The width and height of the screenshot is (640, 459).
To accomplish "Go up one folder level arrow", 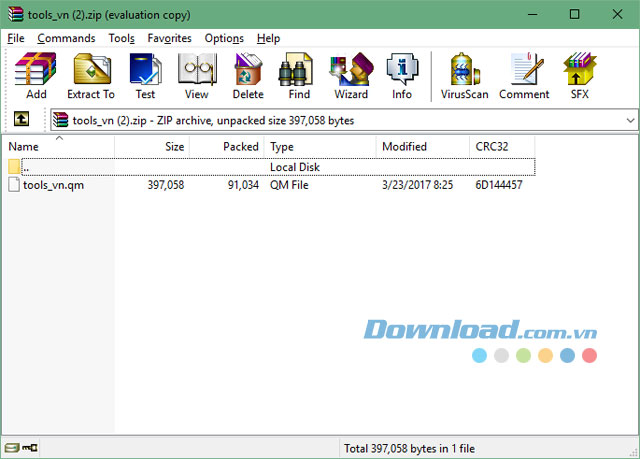I will tap(21, 120).
